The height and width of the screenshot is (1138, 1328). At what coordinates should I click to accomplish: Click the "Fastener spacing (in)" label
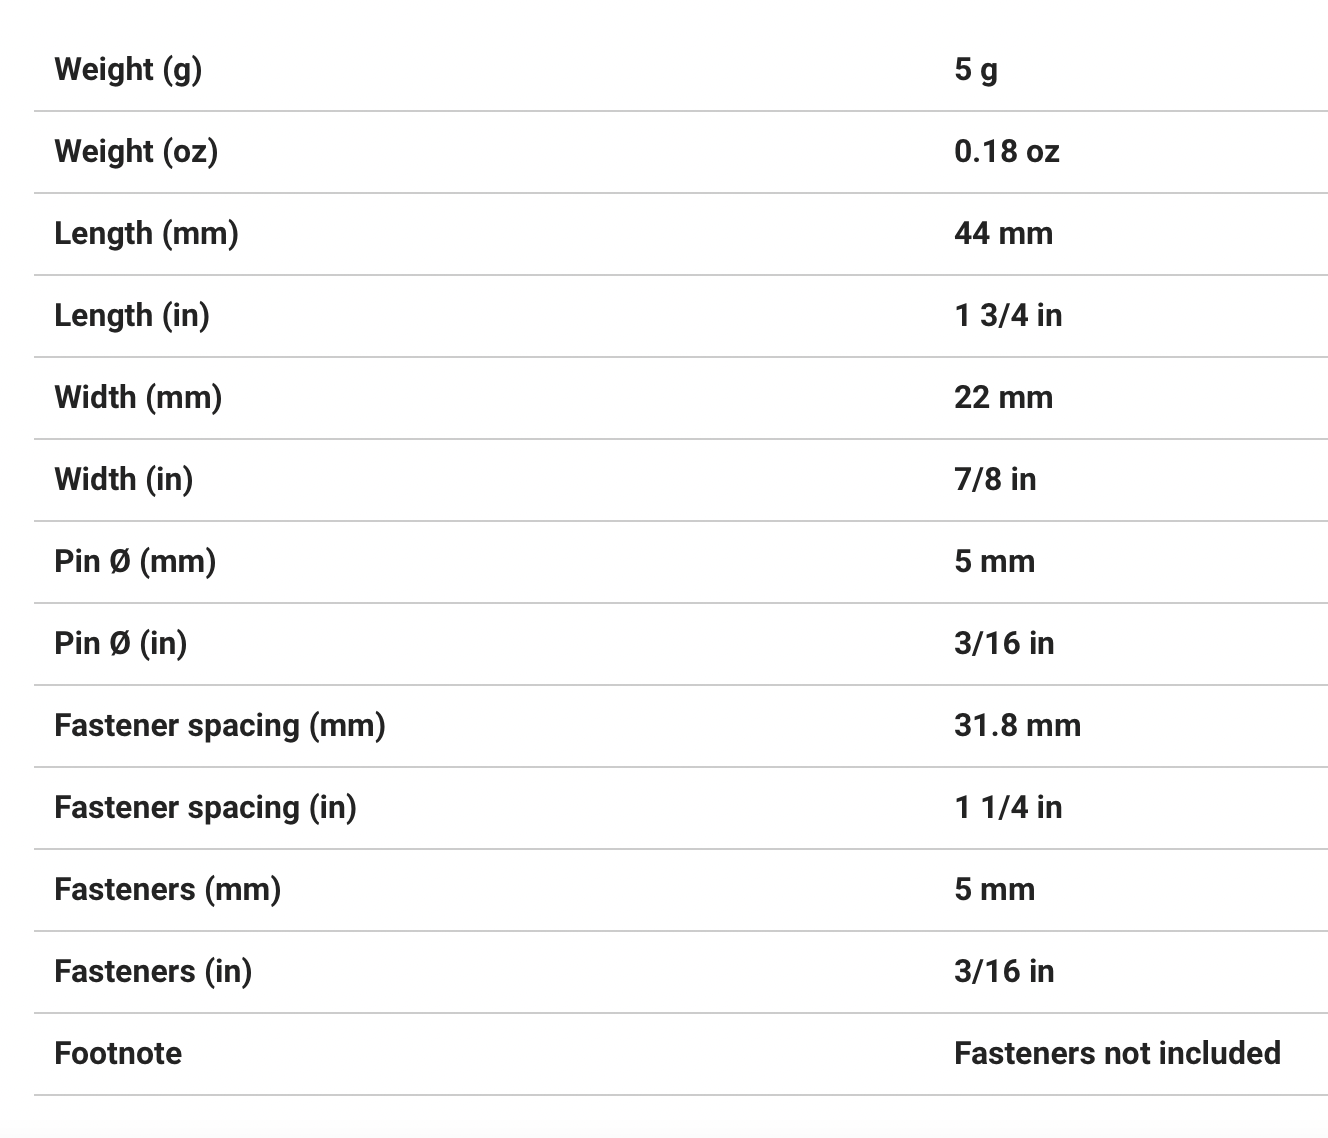click(x=205, y=807)
